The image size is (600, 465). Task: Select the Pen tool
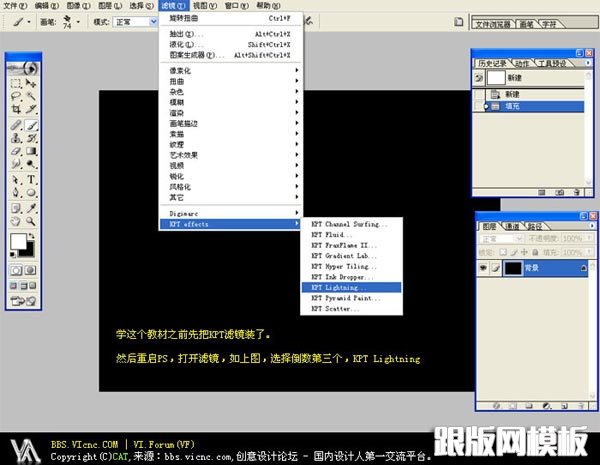(x=16, y=193)
